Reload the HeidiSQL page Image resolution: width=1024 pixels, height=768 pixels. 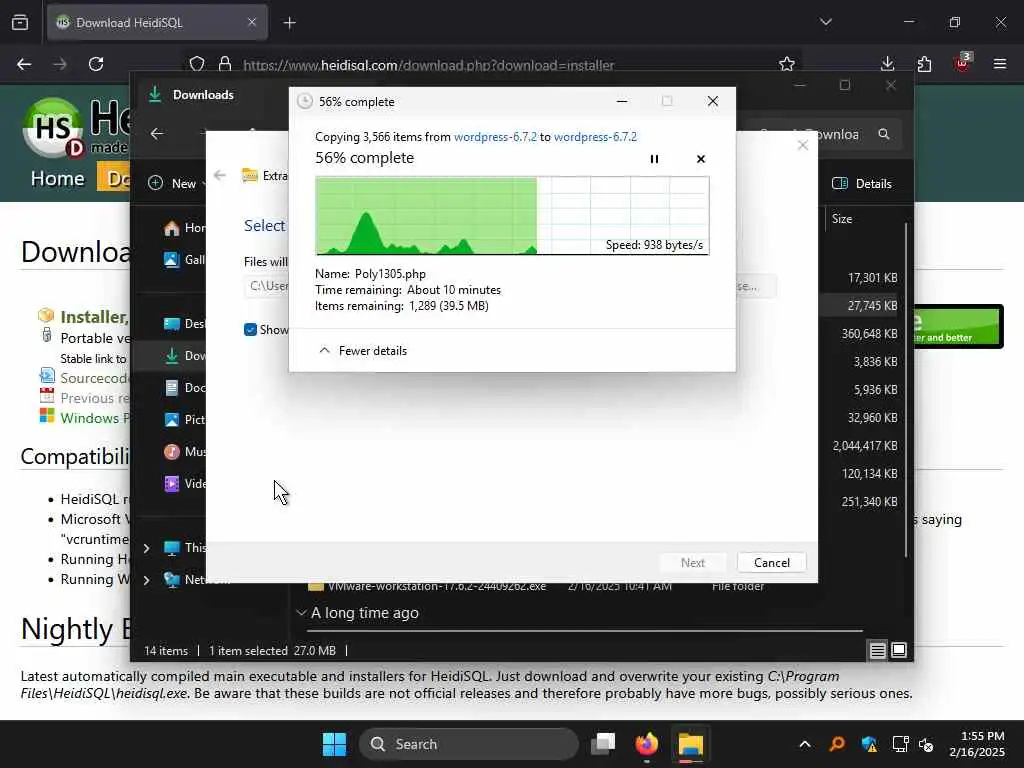tap(96, 64)
